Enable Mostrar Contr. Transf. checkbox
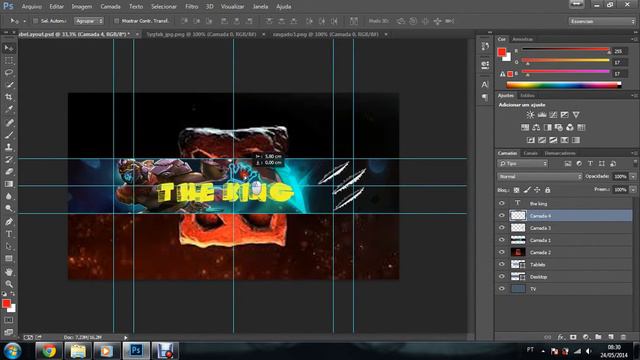Image resolution: width=640 pixels, height=360 pixels. [116, 21]
